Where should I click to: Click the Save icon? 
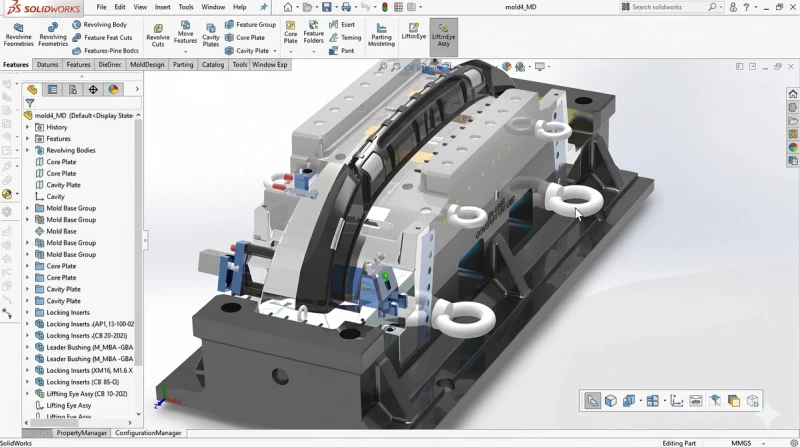click(x=327, y=7)
